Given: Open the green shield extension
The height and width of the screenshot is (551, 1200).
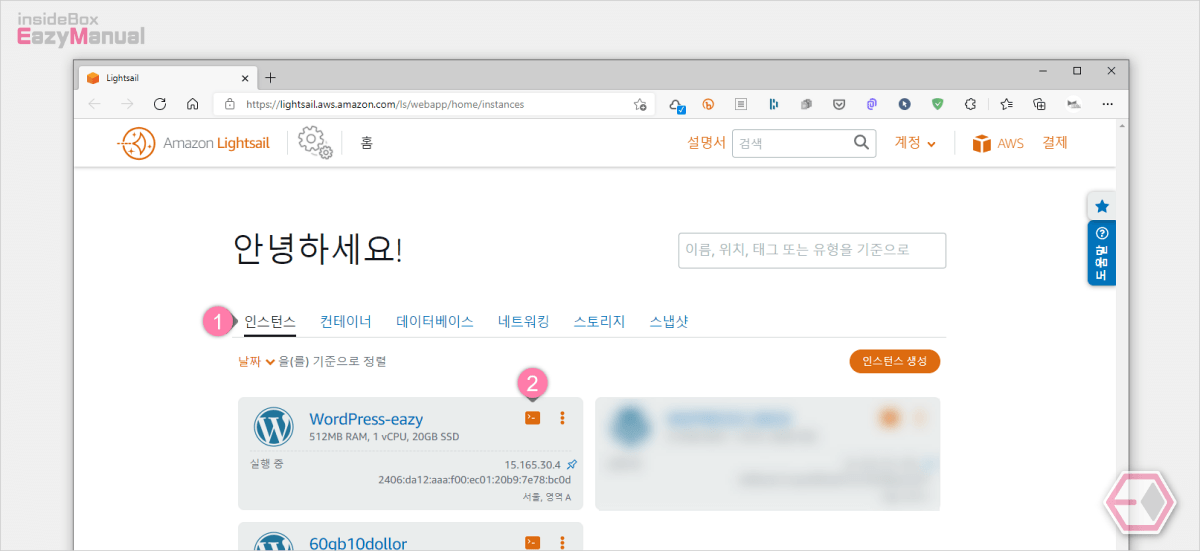Looking at the screenshot, I should point(937,104).
